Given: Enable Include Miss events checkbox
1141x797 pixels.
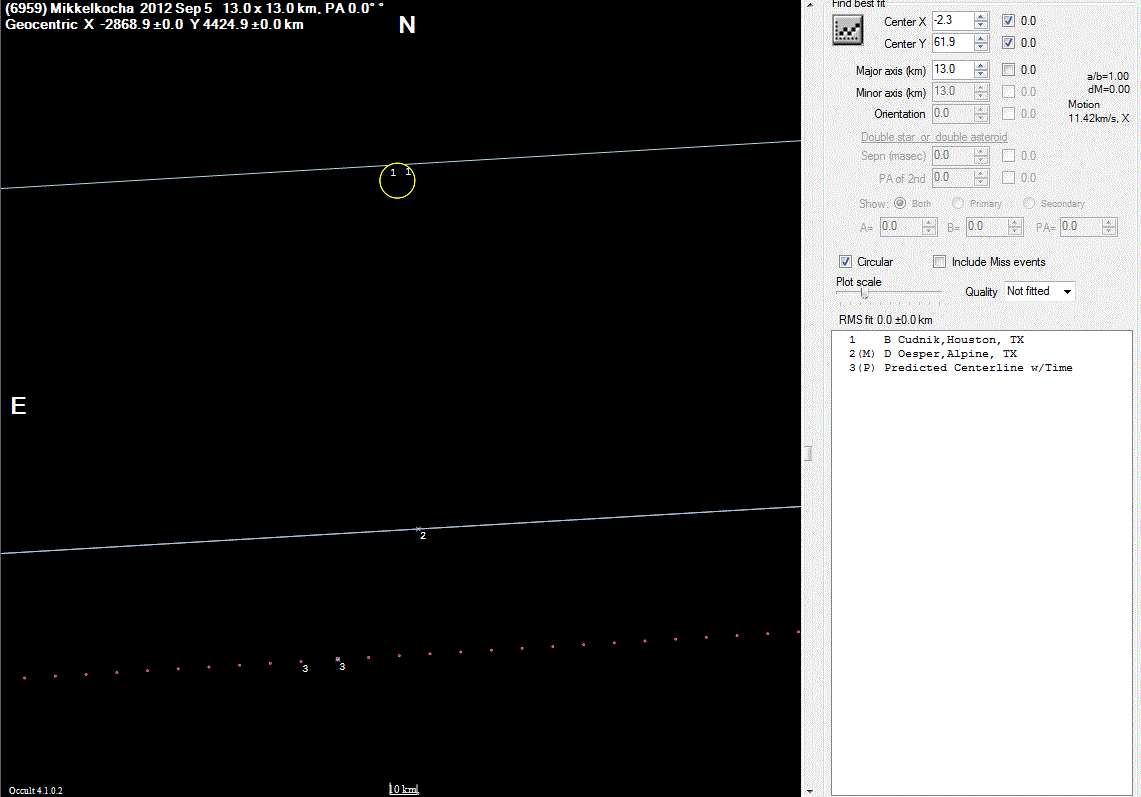Looking at the screenshot, I should pyautogui.click(x=940, y=261).
